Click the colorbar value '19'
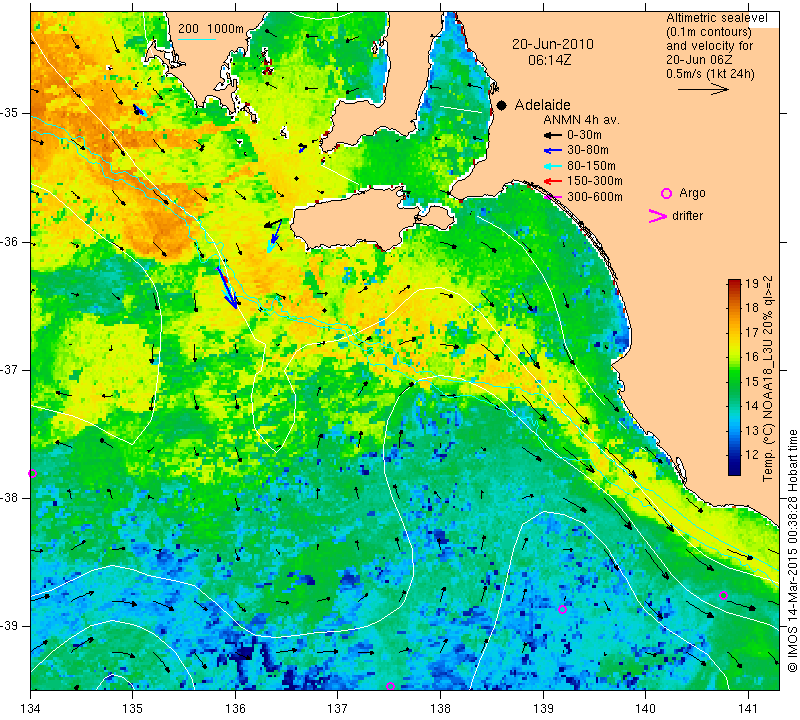Screen dimensions: 800x720 752,284
